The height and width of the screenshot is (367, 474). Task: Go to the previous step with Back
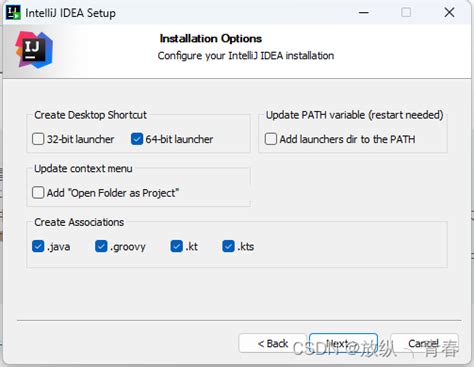[x=272, y=343]
